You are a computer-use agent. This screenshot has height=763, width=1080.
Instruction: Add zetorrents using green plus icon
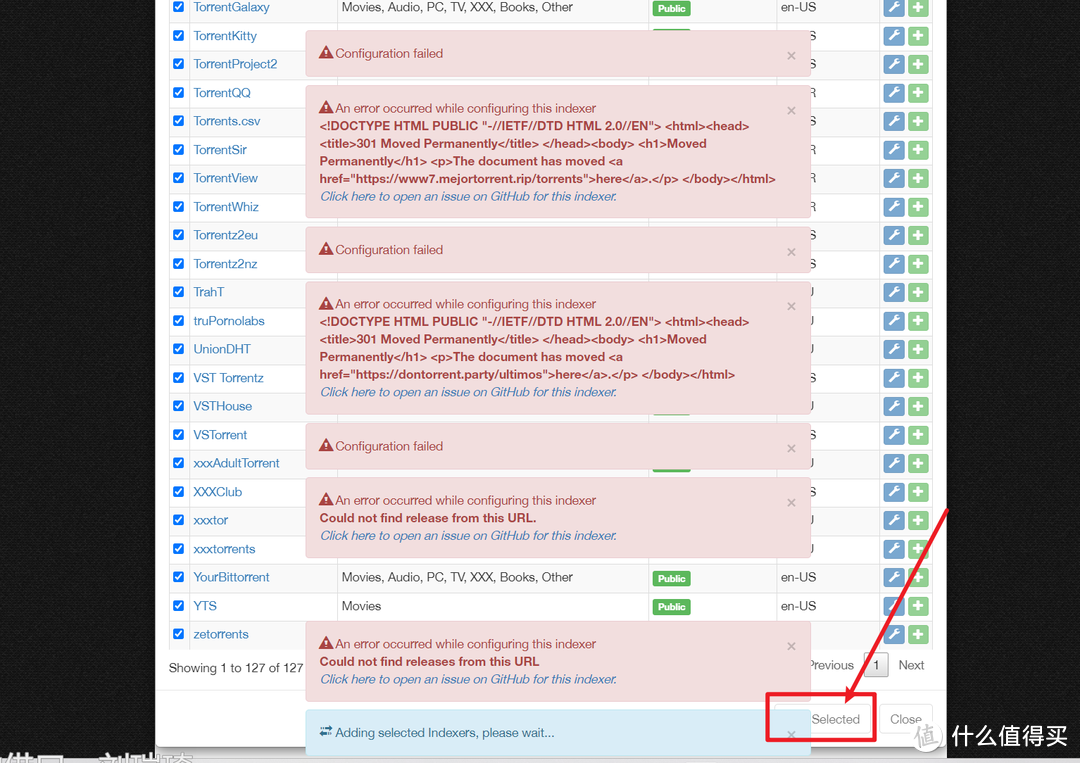(917, 634)
